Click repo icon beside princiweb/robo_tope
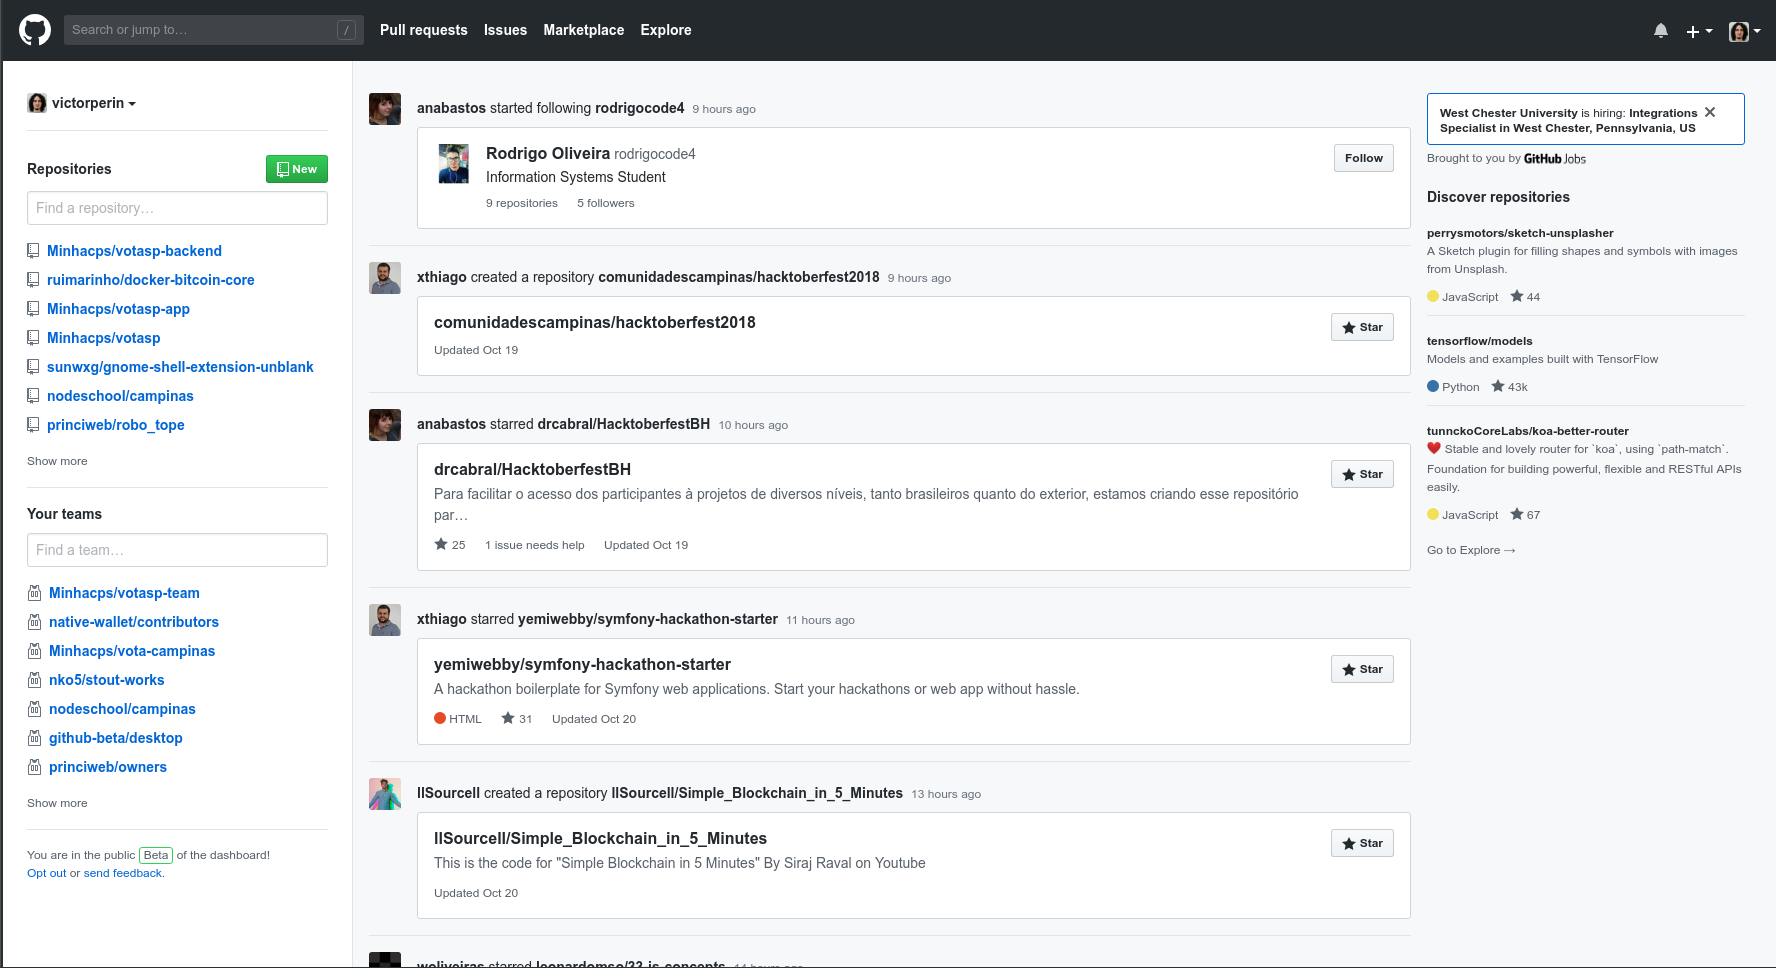This screenshot has width=1776, height=968. tap(33, 425)
